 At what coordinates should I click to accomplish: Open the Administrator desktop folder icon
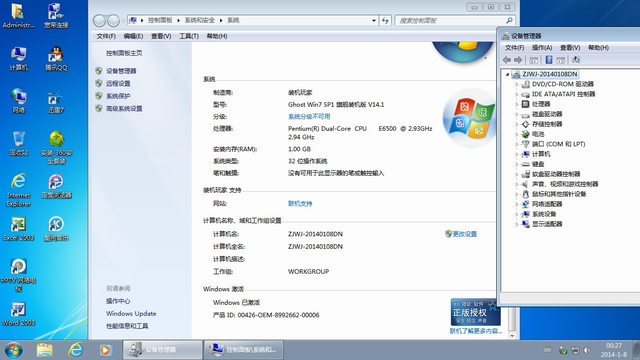point(18,16)
